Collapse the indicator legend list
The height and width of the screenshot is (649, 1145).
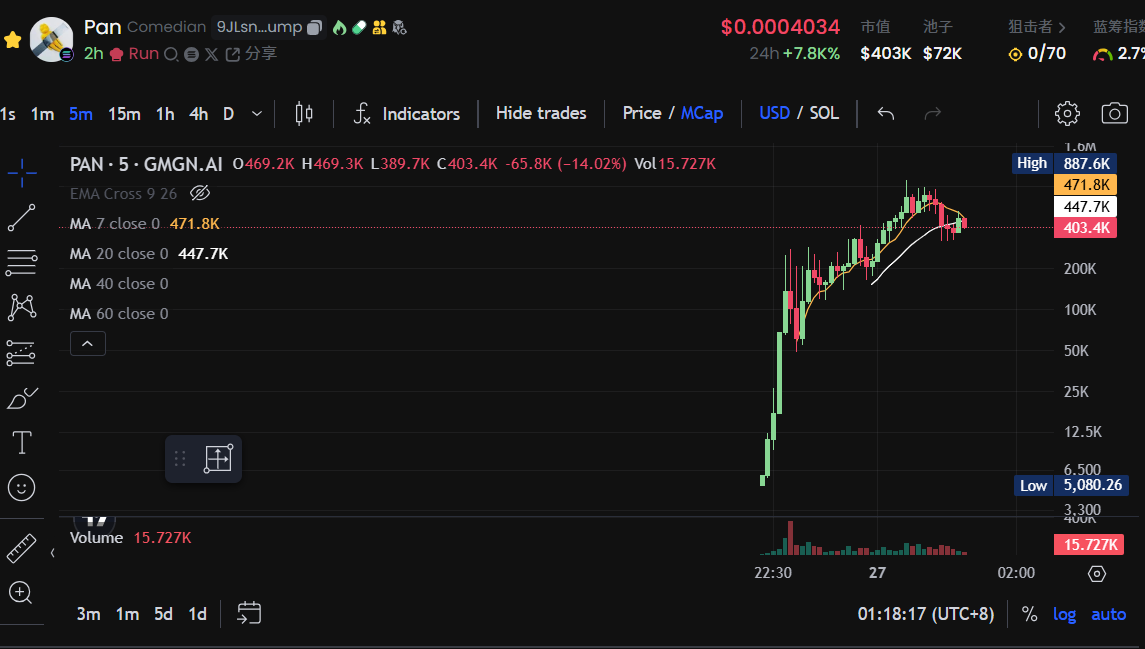87,344
